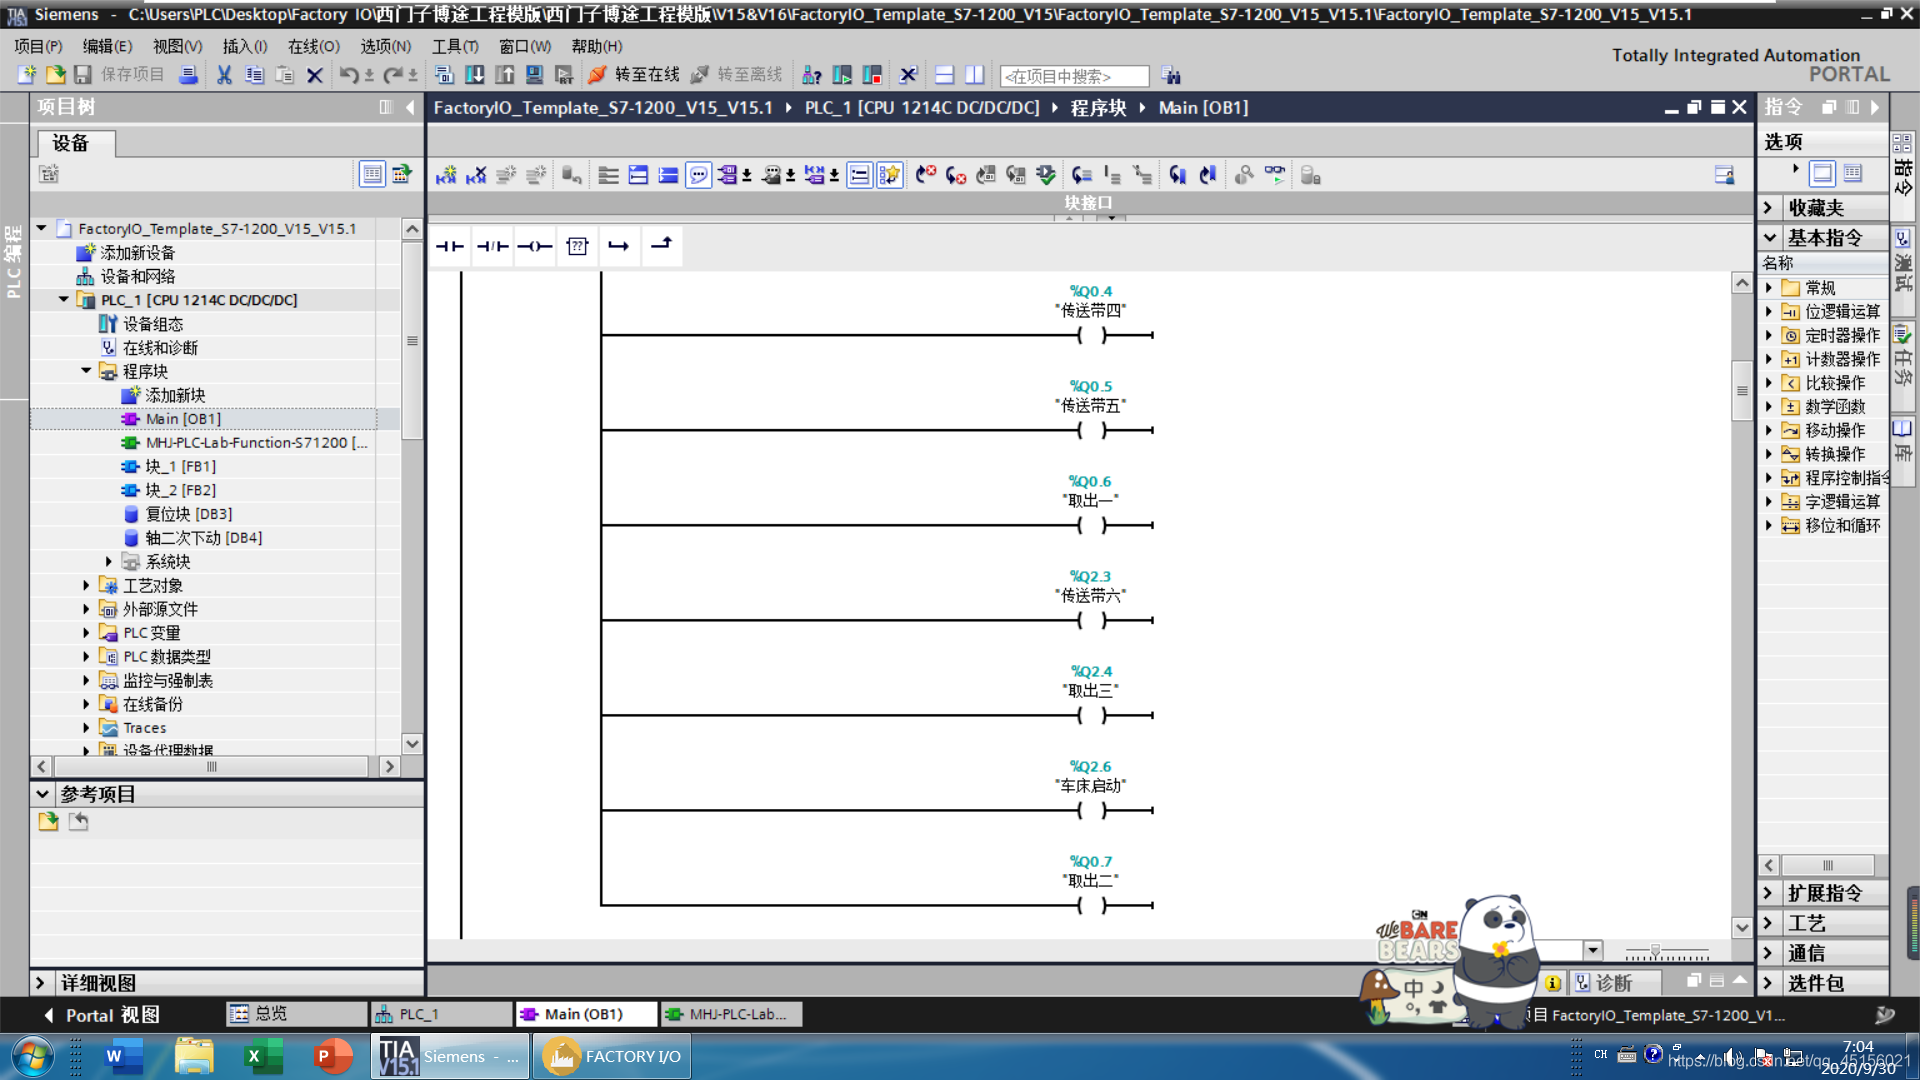Image resolution: width=1920 pixels, height=1080 pixels.
Task: Open the 工具(T) menu
Action: (455, 46)
